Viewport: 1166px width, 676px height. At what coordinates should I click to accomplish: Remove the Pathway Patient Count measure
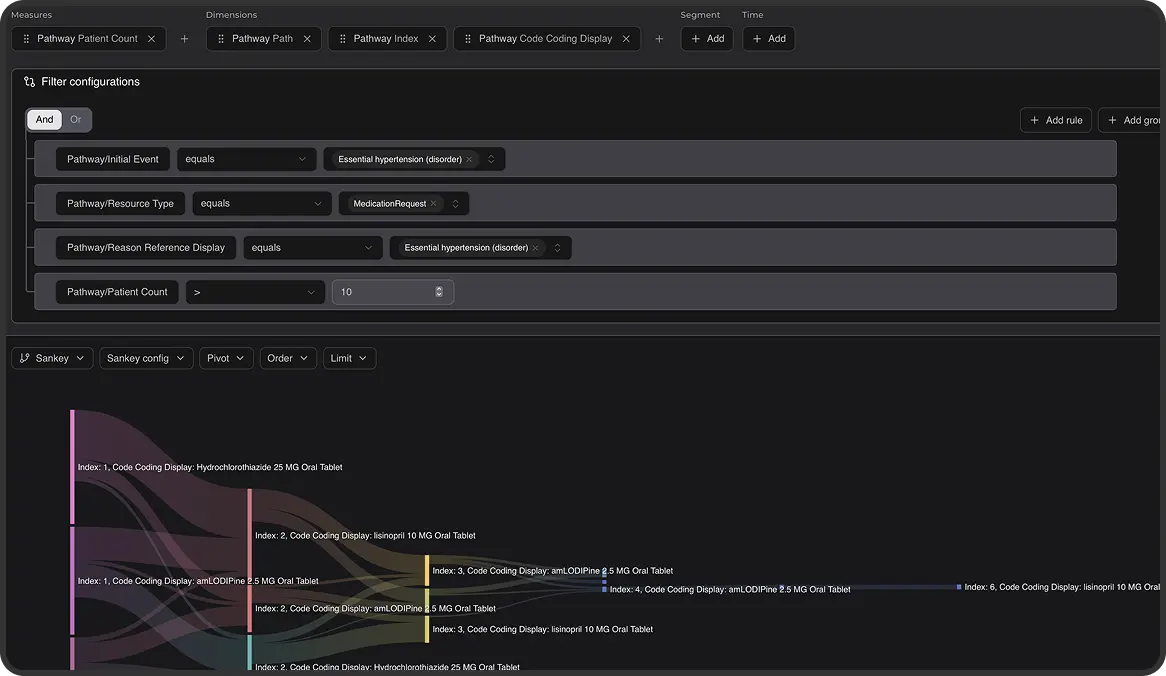pyautogui.click(x=151, y=39)
